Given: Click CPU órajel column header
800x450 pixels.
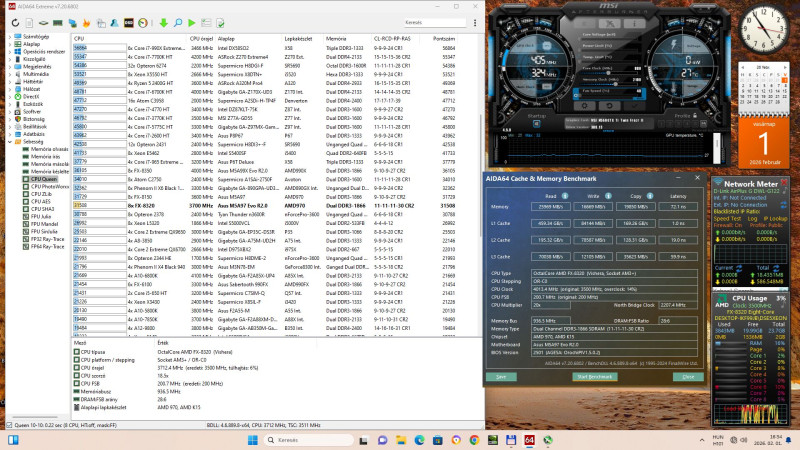Looking at the screenshot, I should click(x=201, y=39).
